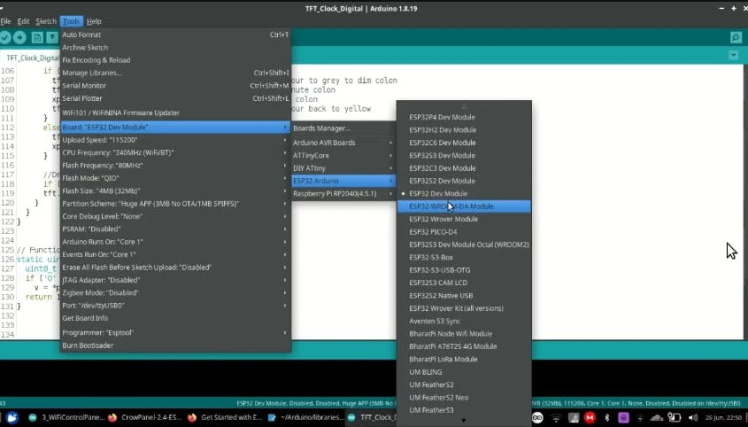Click the Bluetooth icon in system tray
This screenshot has width=748, height=427.
pos(607,418)
